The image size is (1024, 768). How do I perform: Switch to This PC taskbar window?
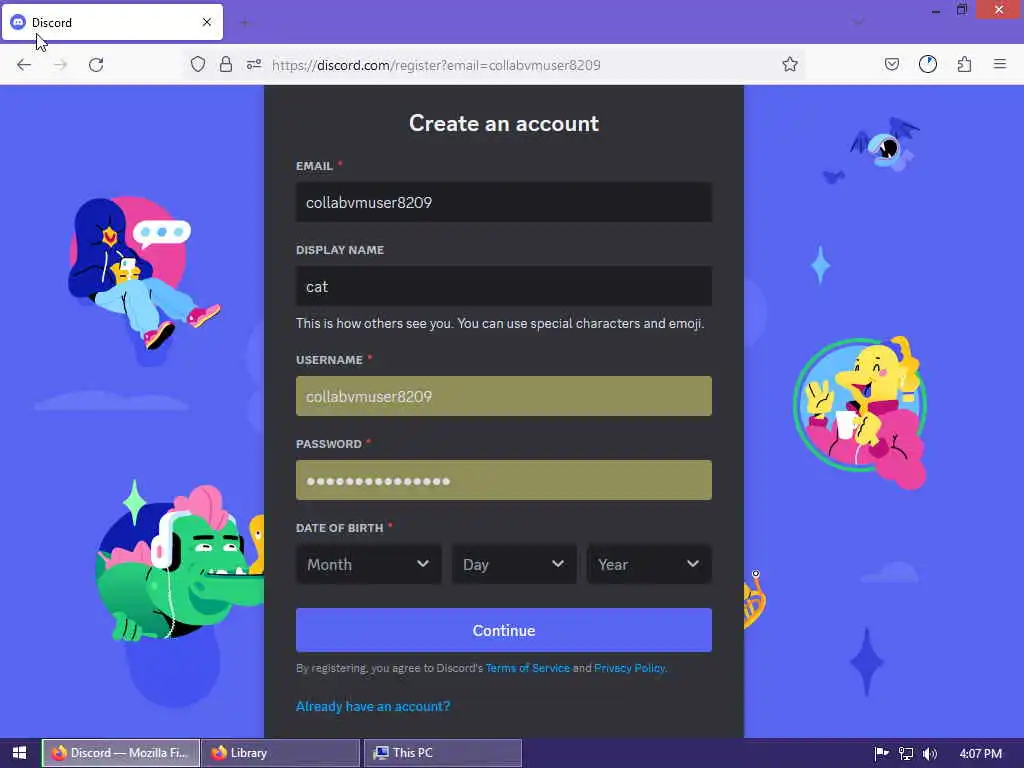pyautogui.click(x=442, y=753)
